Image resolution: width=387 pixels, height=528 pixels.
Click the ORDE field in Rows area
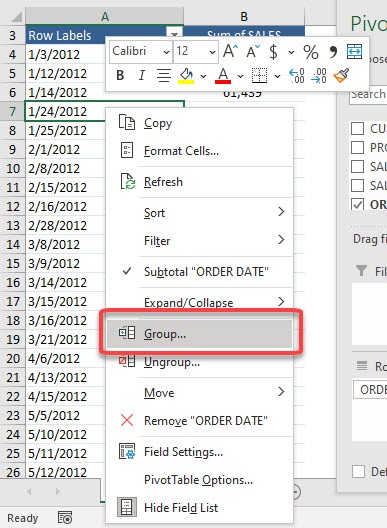coord(370,390)
